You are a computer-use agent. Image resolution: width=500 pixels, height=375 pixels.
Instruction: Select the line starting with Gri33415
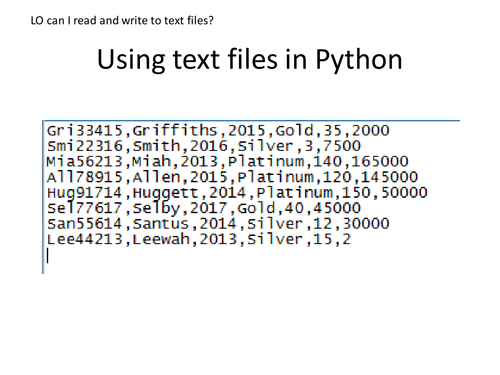tap(218, 130)
